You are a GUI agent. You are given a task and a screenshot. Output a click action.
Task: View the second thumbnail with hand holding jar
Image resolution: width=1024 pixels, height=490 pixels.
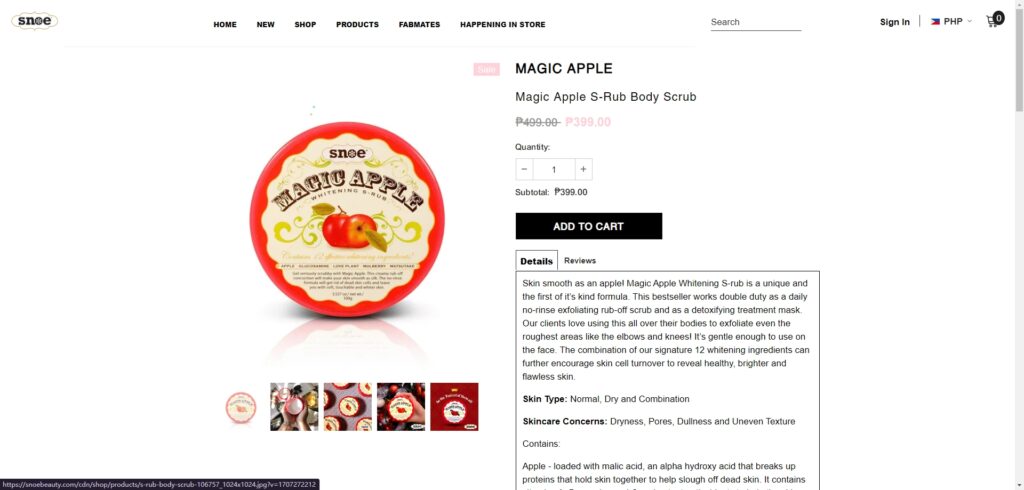[x=295, y=407]
